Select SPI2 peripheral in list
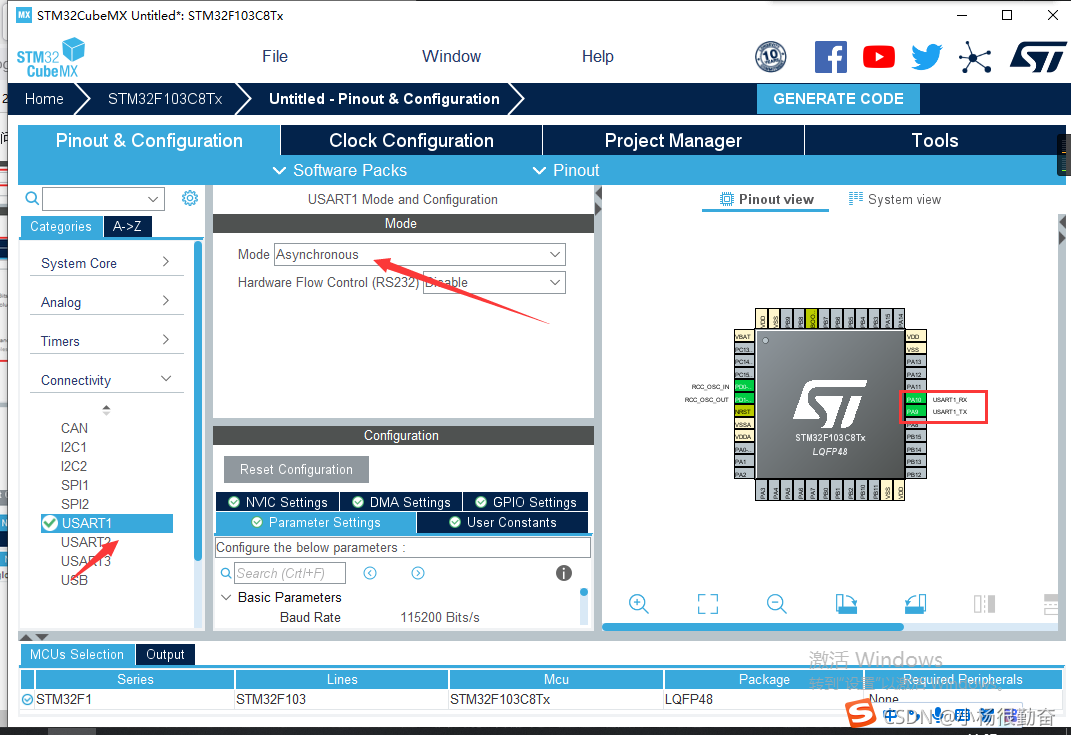Viewport: 1071px width, 735px height. pyautogui.click(x=74, y=504)
